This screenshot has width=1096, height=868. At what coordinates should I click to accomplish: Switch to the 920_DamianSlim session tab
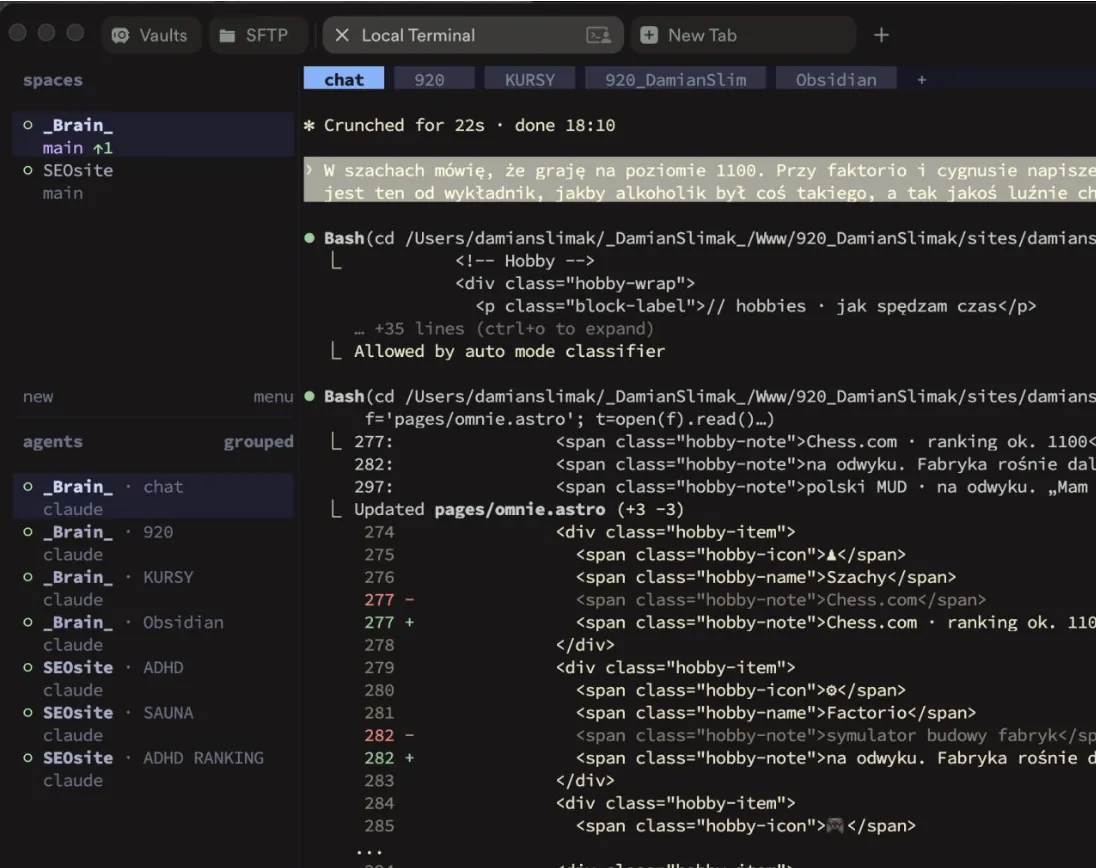pyautogui.click(x=675, y=79)
